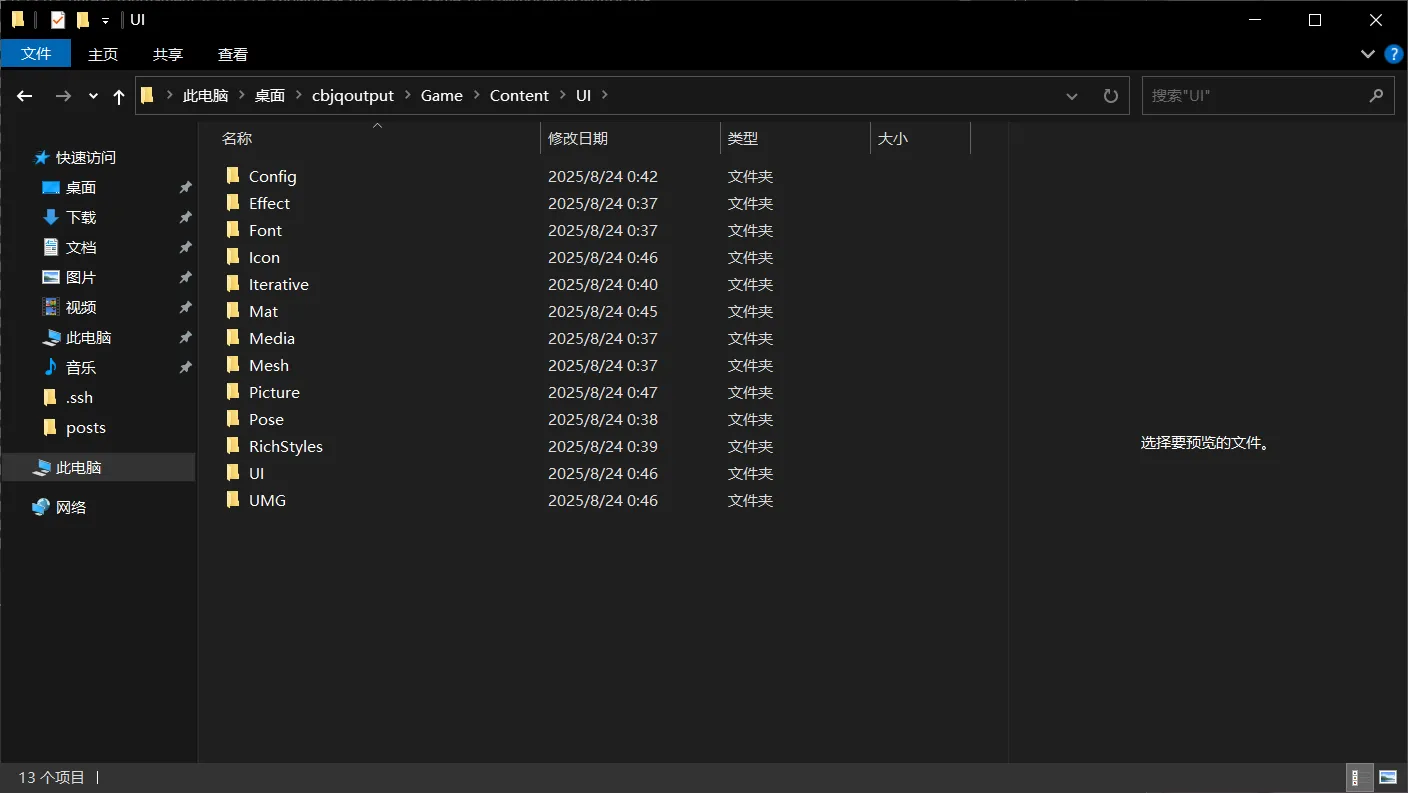The height and width of the screenshot is (793, 1408).
Task: Open the 文件 menu tab
Action: tap(36, 54)
